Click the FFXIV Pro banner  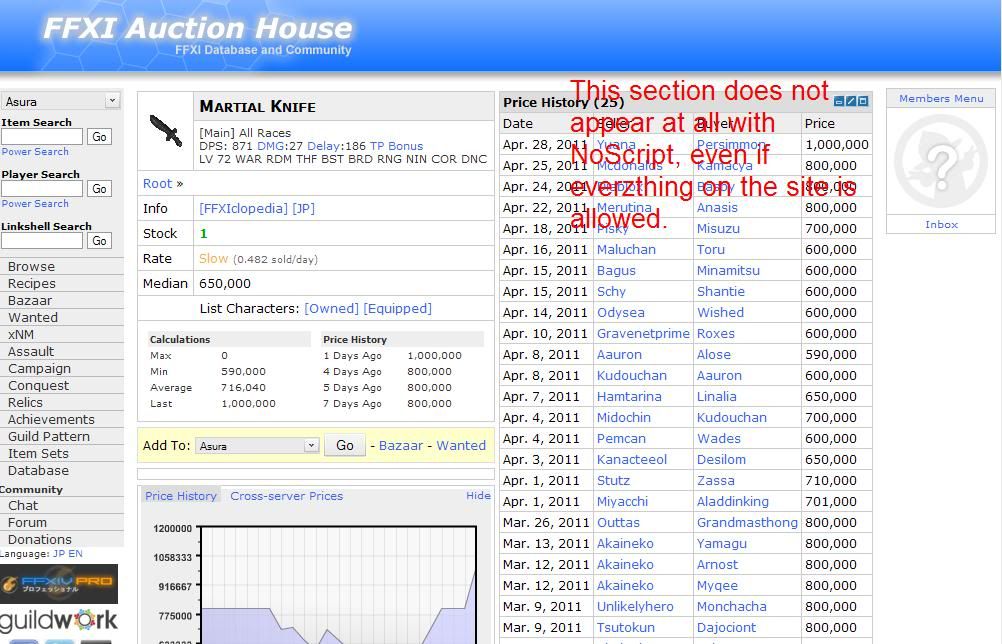click(59, 583)
